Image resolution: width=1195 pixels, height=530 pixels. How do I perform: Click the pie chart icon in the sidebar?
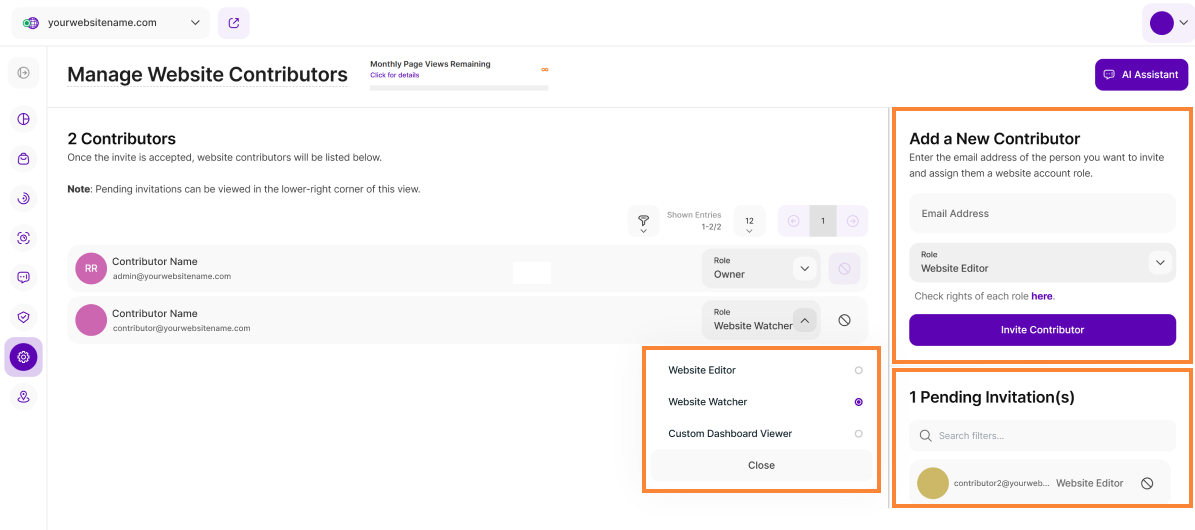point(24,119)
